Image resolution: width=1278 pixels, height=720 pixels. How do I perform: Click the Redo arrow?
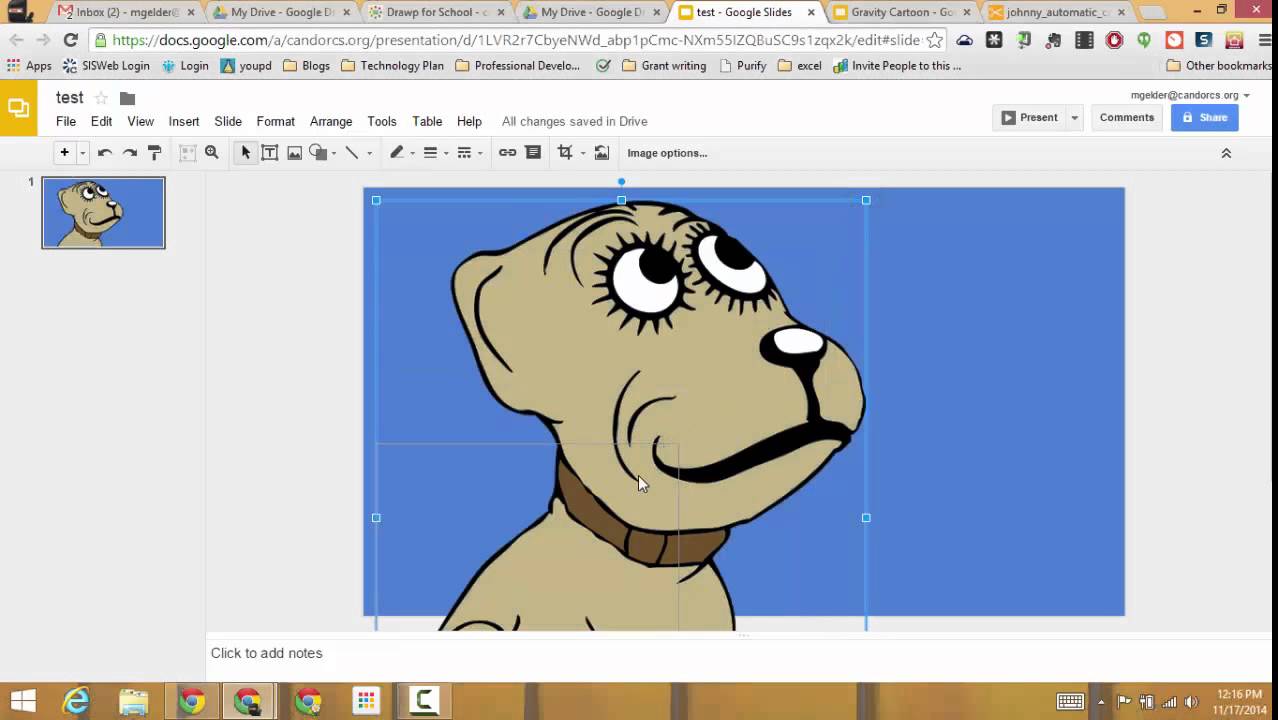(x=129, y=153)
